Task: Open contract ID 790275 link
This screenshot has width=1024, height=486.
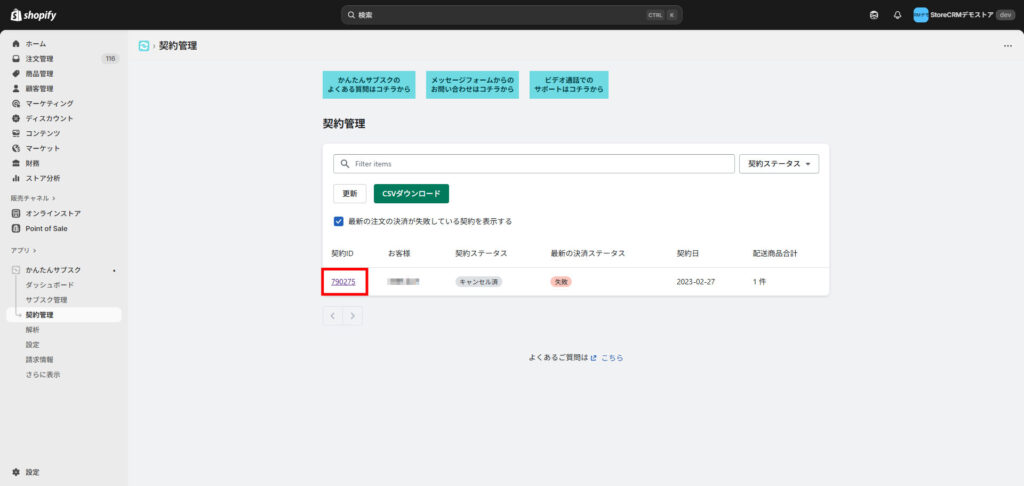Action: pos(343,282)
